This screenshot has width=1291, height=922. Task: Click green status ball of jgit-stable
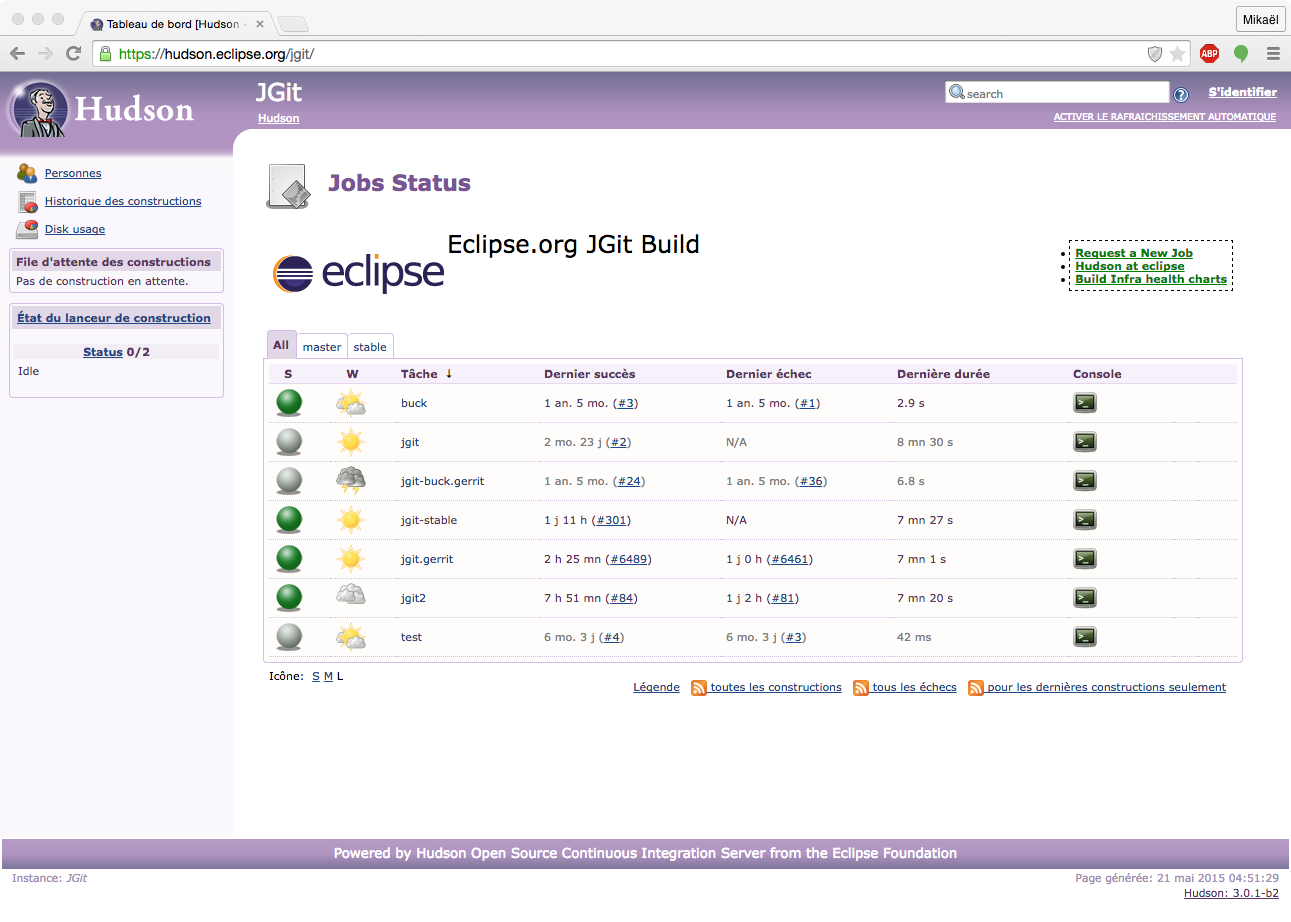click(289, 520)
